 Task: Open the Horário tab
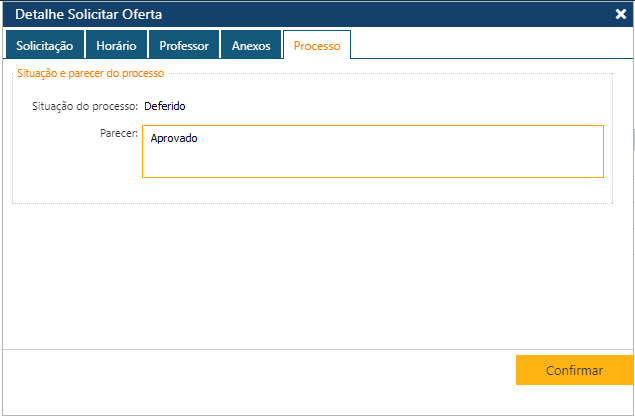point(116,46)
